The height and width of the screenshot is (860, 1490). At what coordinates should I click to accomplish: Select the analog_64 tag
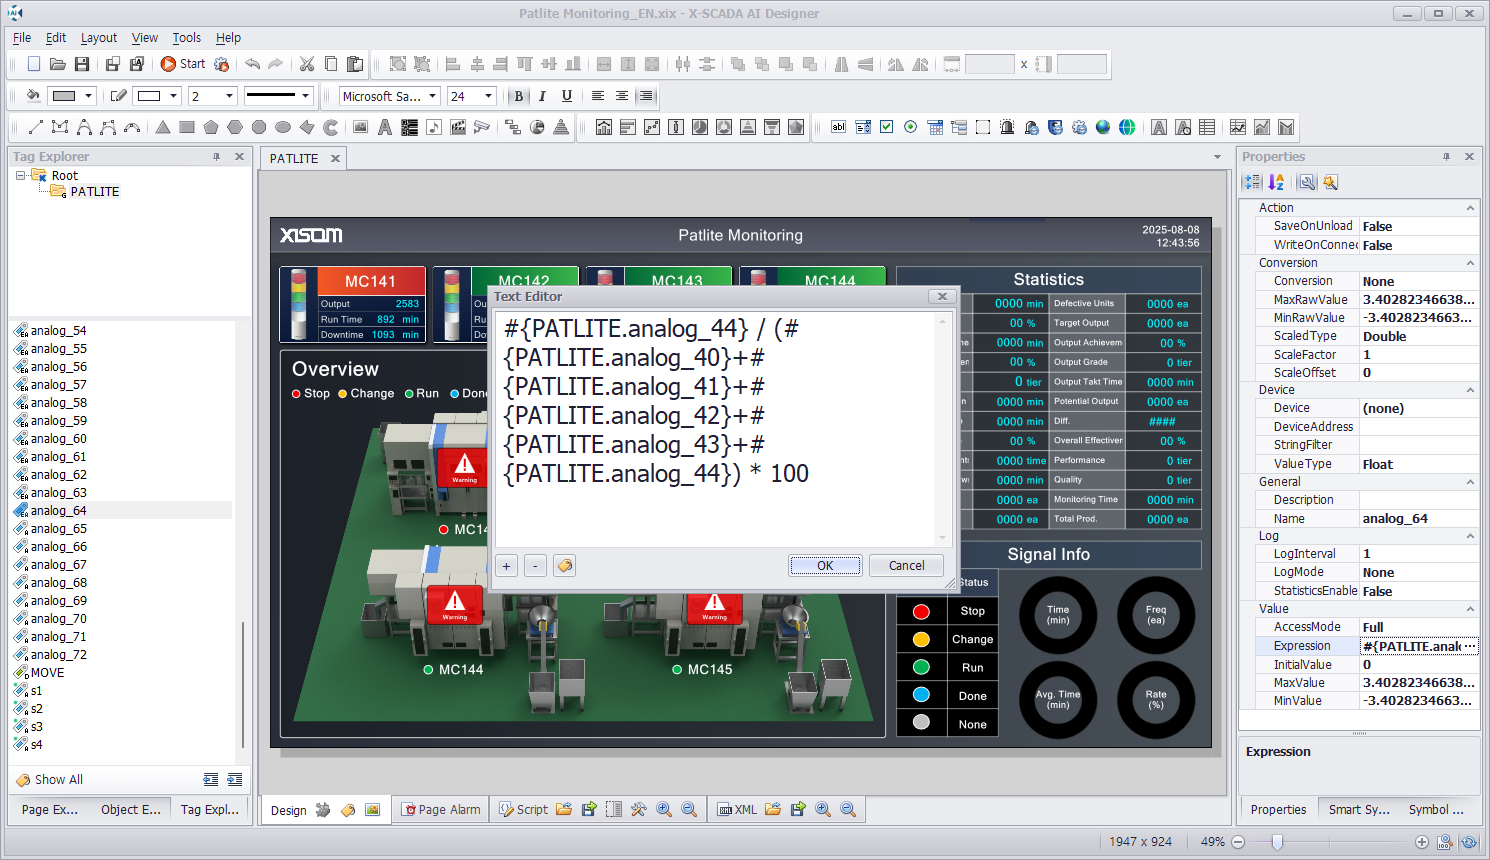[x=58, y=511]
